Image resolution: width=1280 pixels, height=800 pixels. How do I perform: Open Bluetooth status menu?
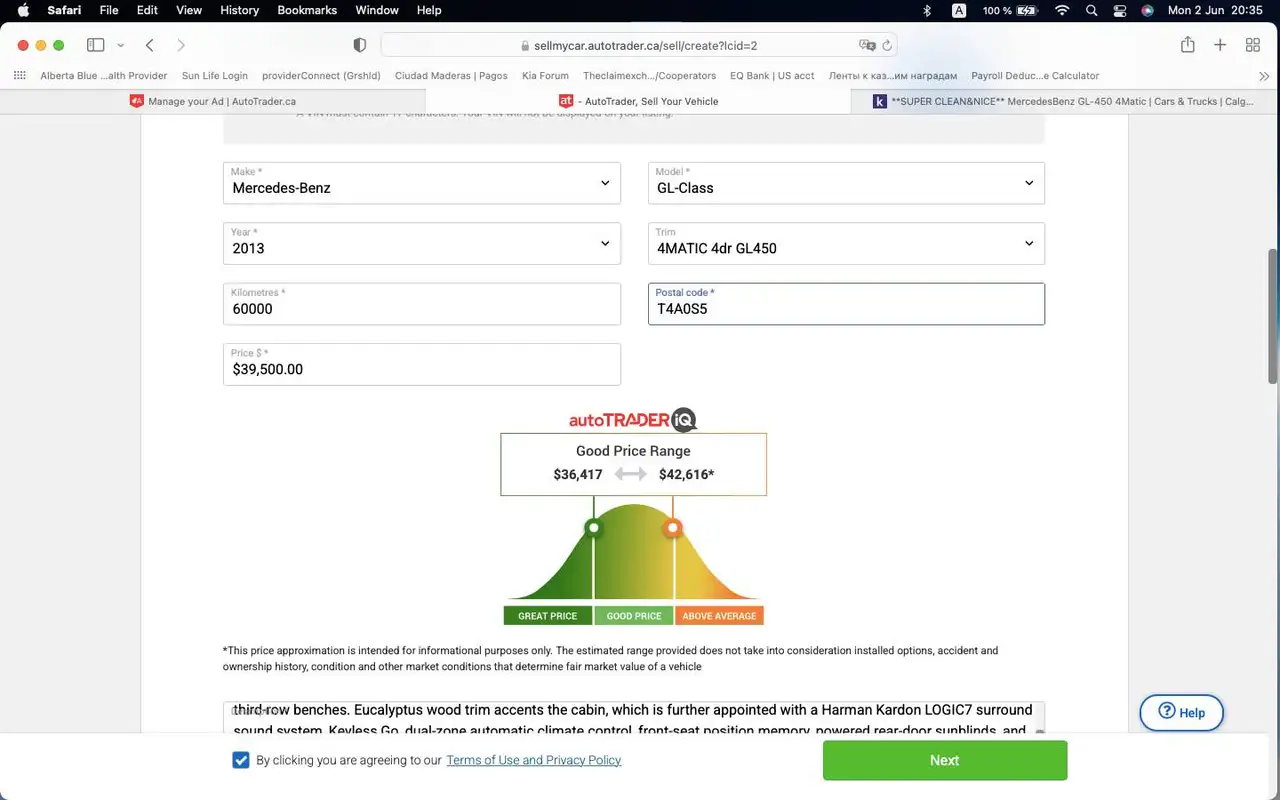927,10
